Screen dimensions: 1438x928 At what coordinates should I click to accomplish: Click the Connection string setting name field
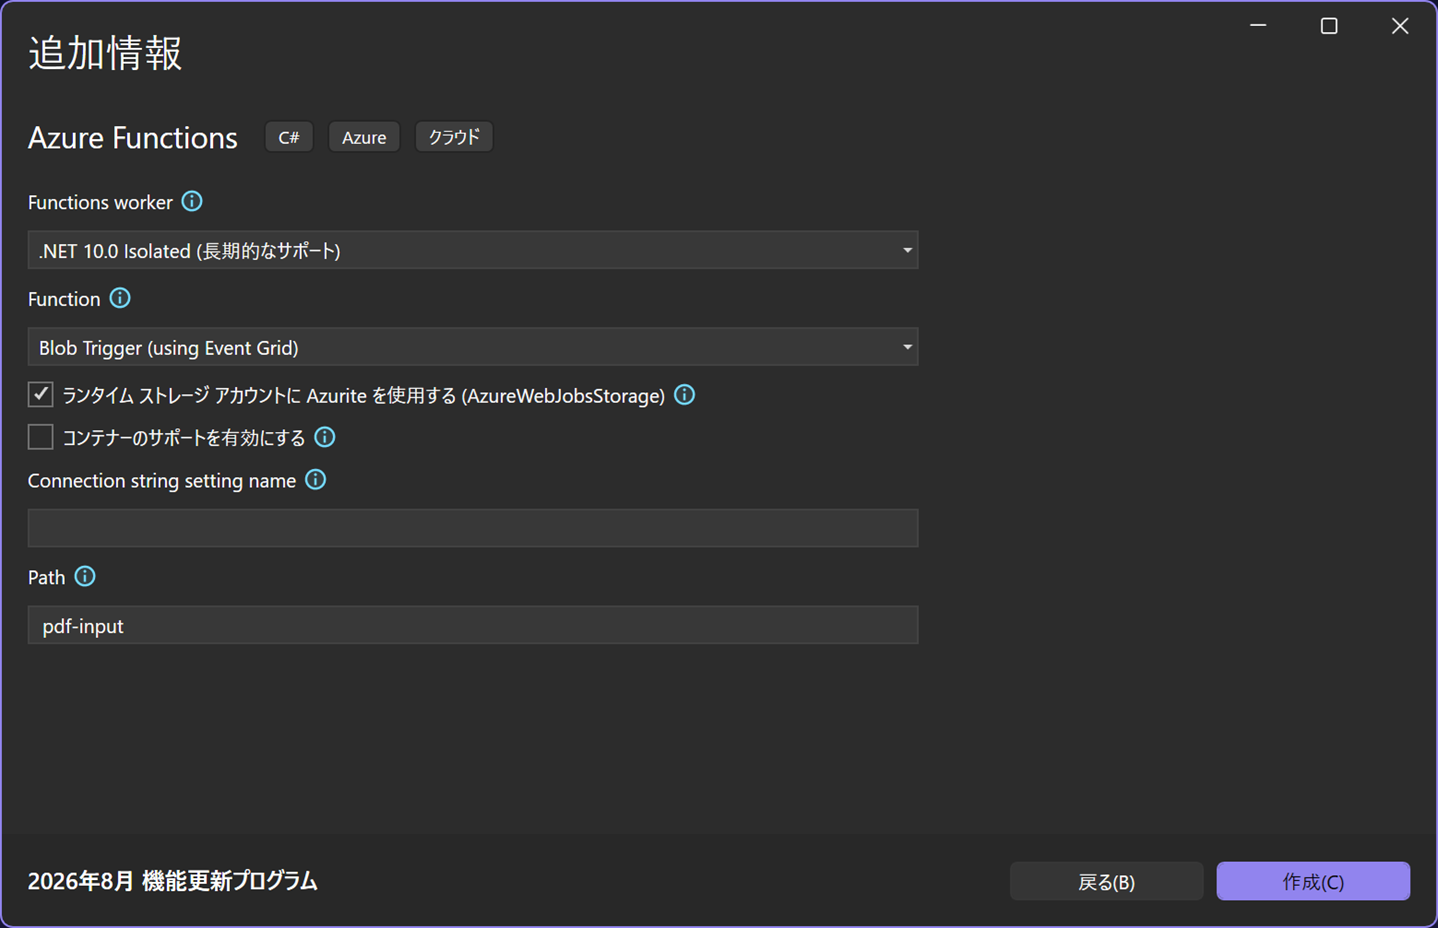[473, 528]
